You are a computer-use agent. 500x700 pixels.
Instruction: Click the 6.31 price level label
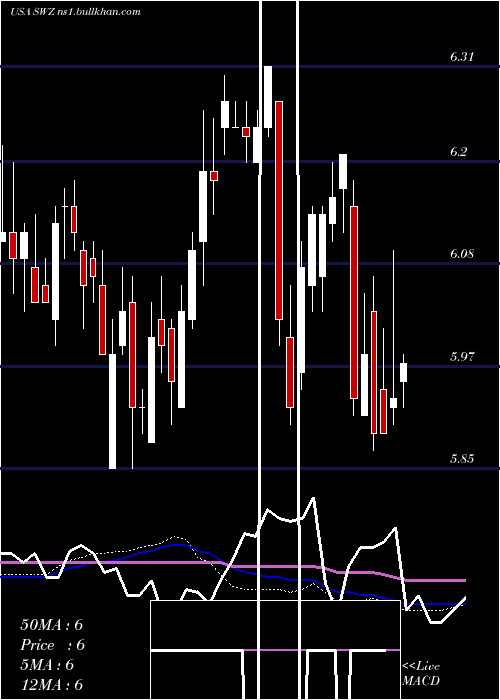pyautogui.click(x=462, y=57)
